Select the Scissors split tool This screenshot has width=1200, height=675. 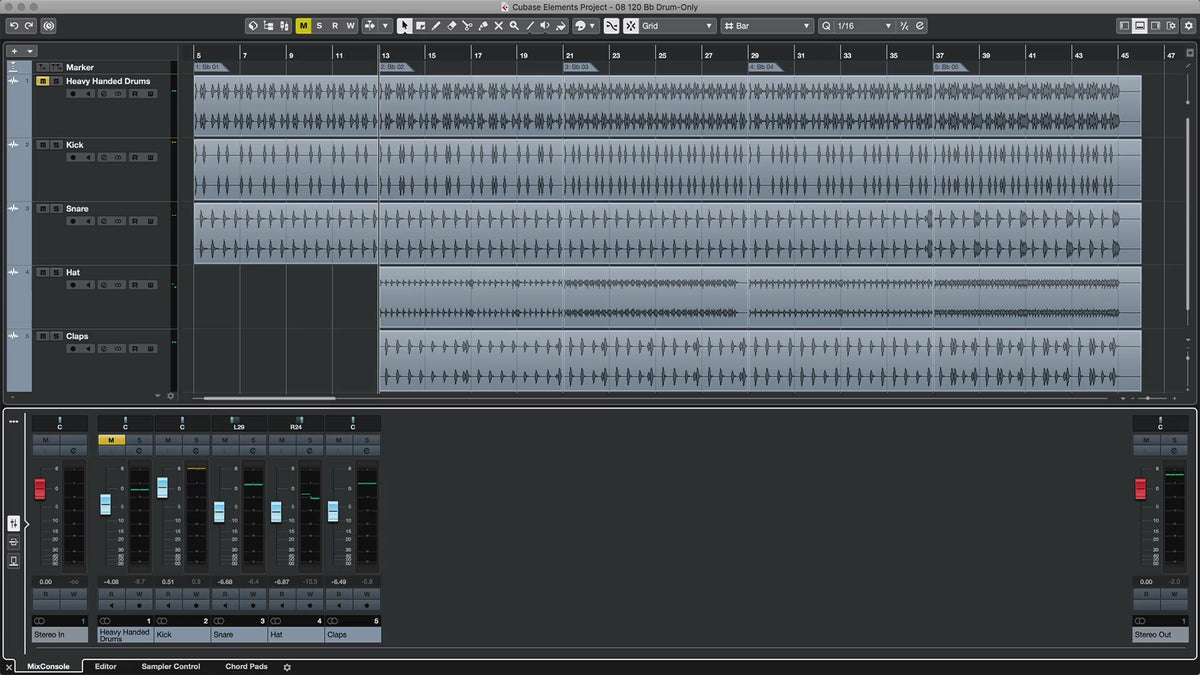(466, 26)
